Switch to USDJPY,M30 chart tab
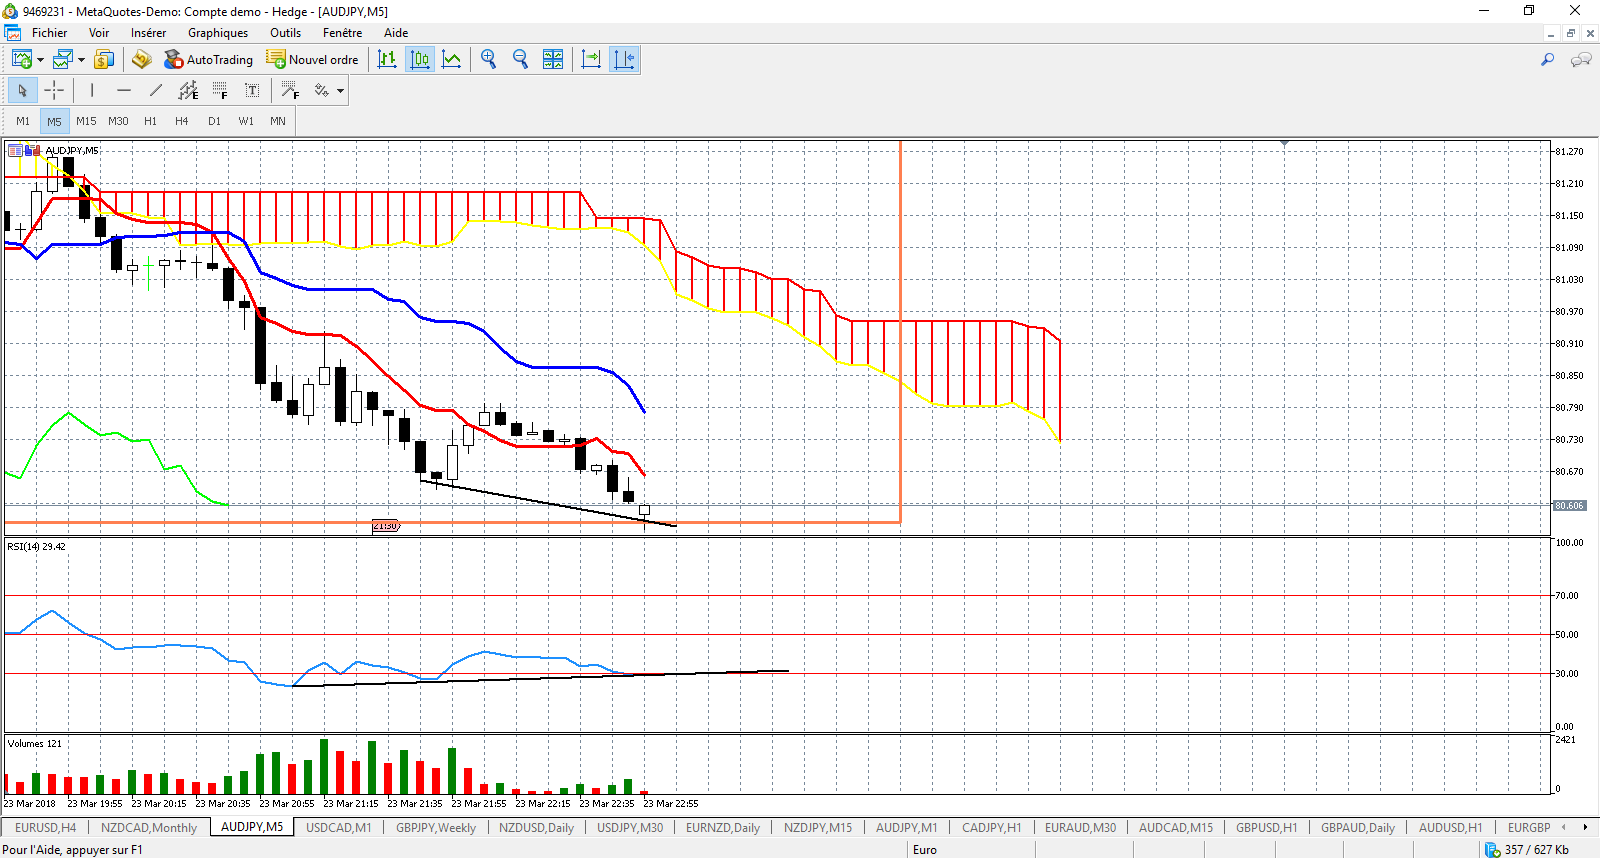 (x=630, y=828)
